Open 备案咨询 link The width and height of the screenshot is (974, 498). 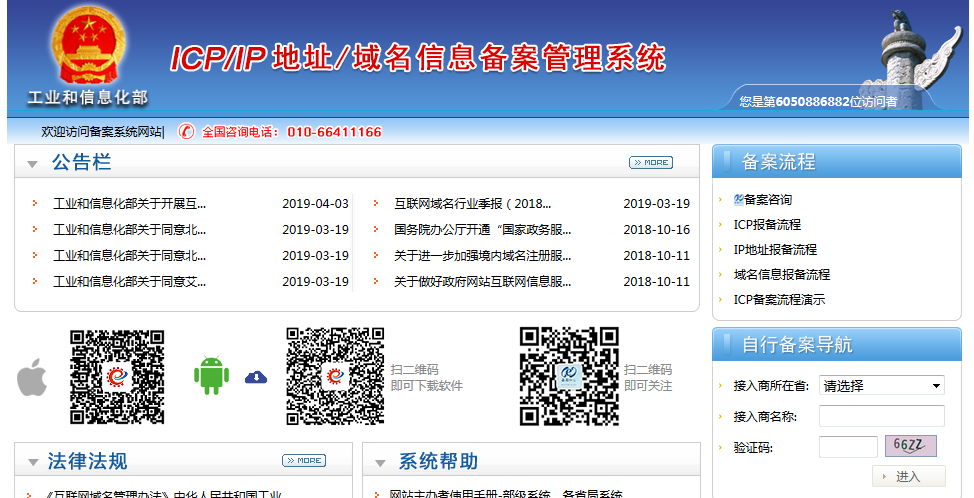coord(768,200)
